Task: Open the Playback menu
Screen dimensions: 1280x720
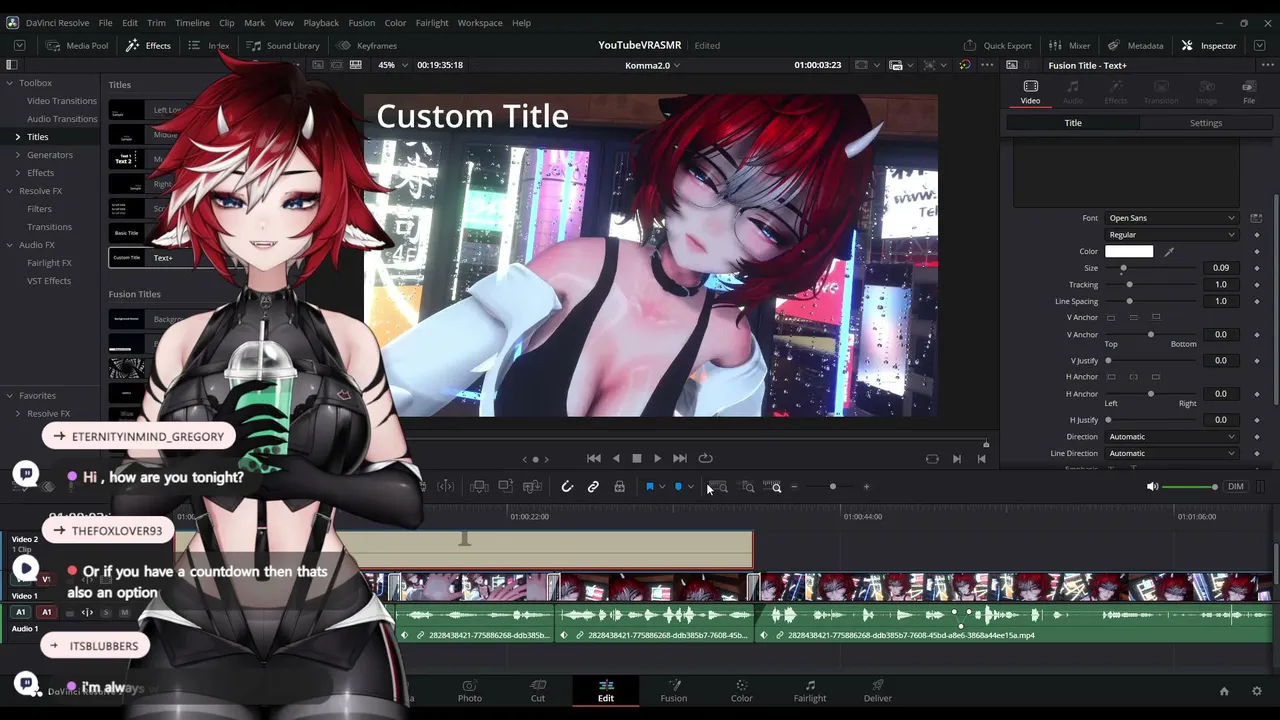Action: (x=321, y=23)
